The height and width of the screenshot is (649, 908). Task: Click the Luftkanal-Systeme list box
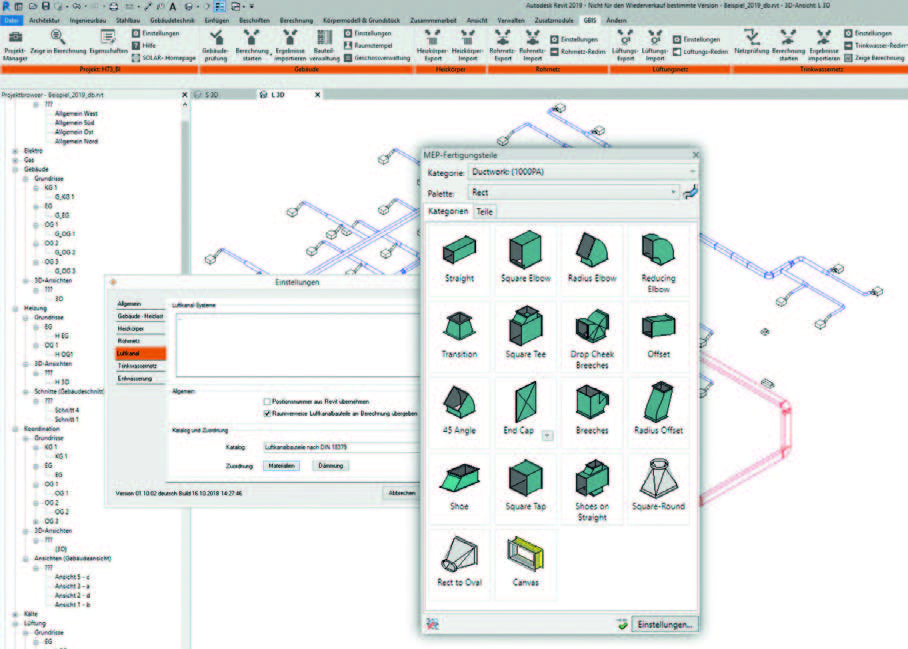pyautogui.click(x=298, y=345)
